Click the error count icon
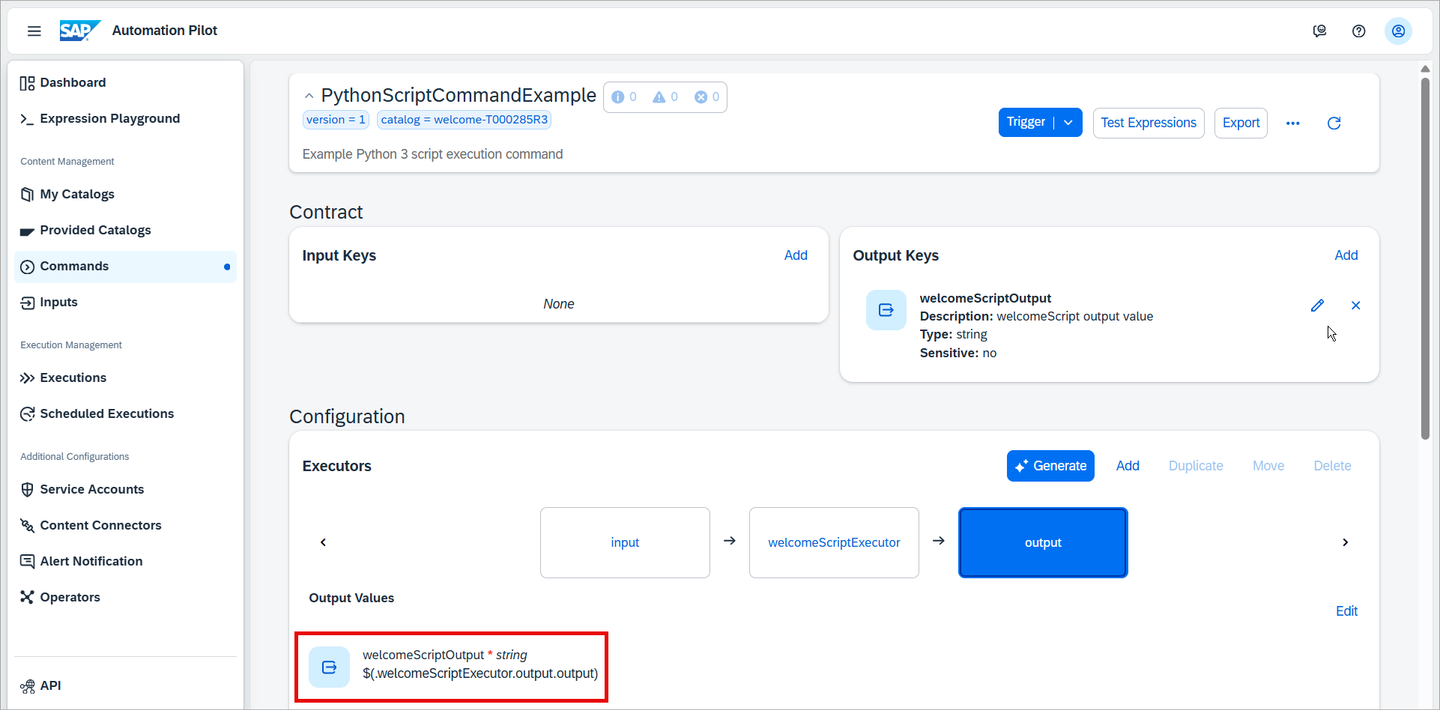Screen dimensions: 1440x710 click(701, 97)
